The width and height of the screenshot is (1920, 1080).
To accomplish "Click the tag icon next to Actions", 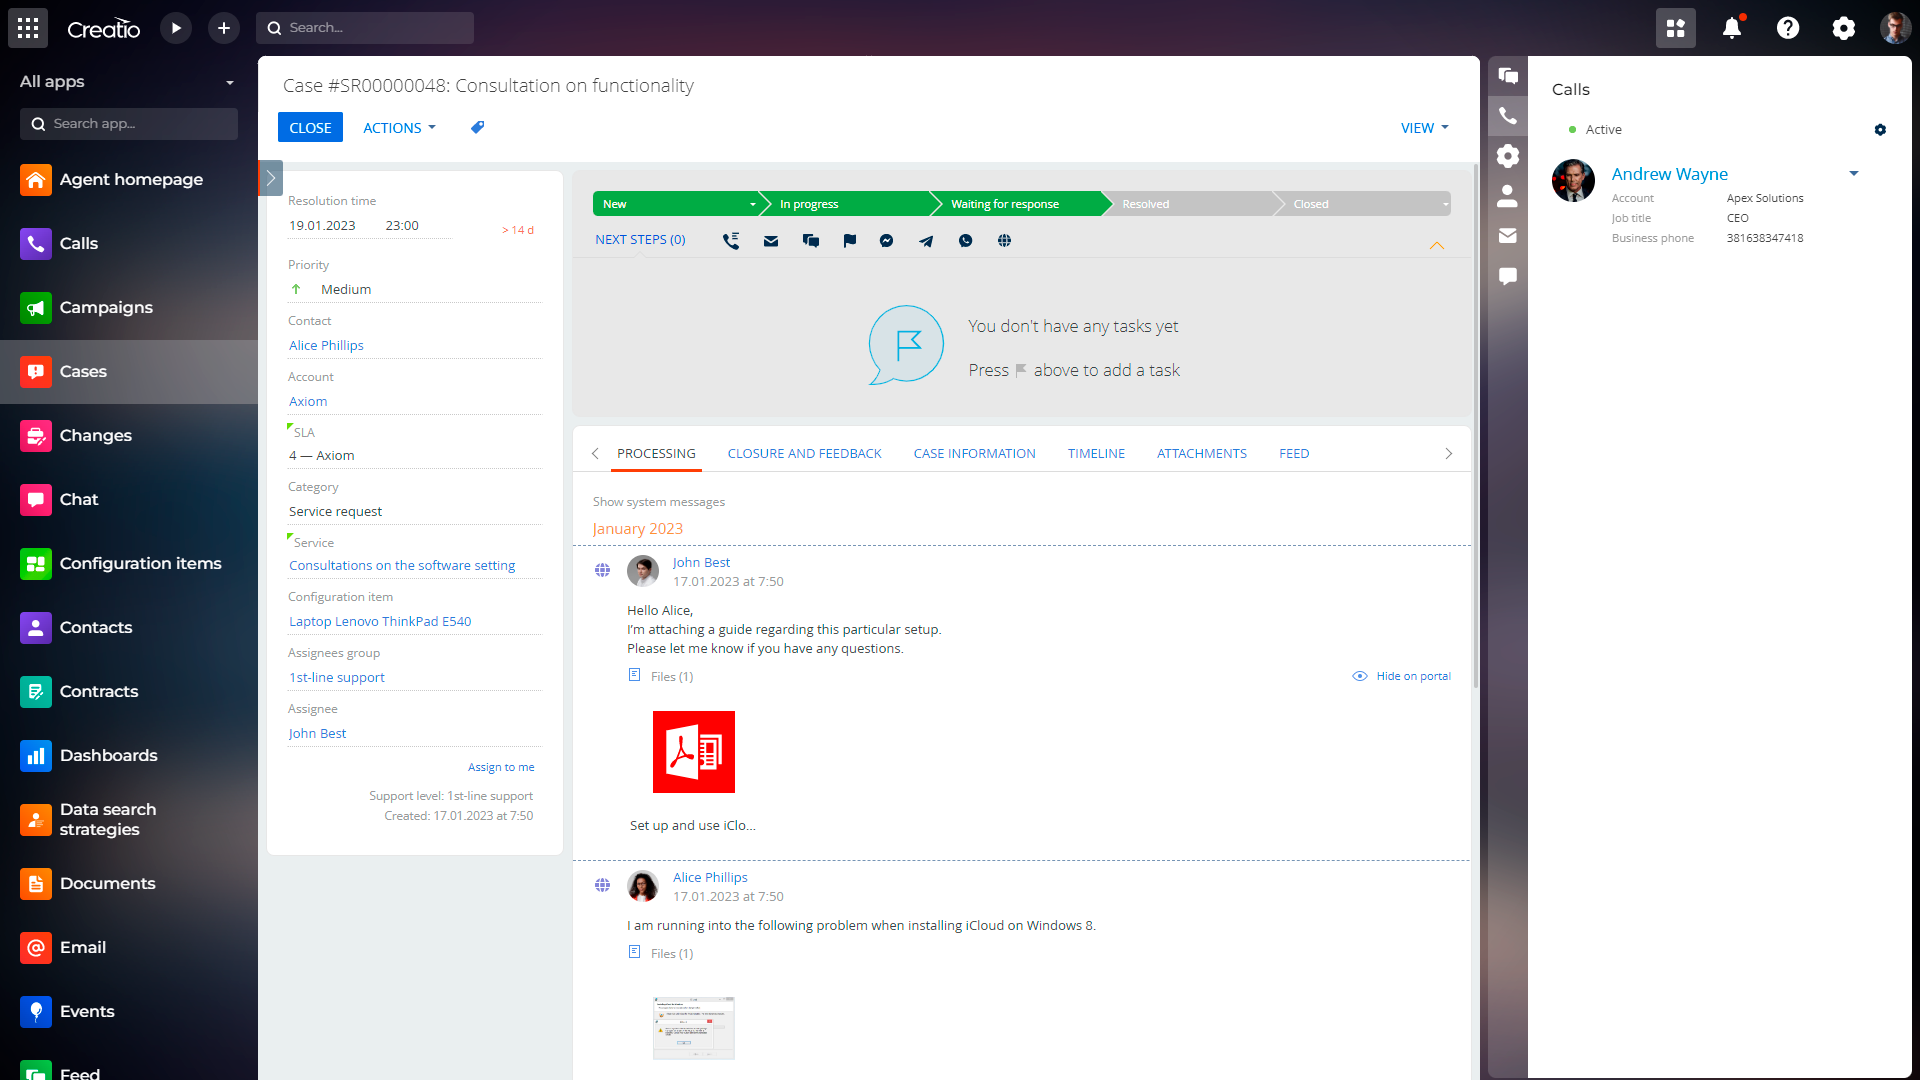I will tap(477, 127).
